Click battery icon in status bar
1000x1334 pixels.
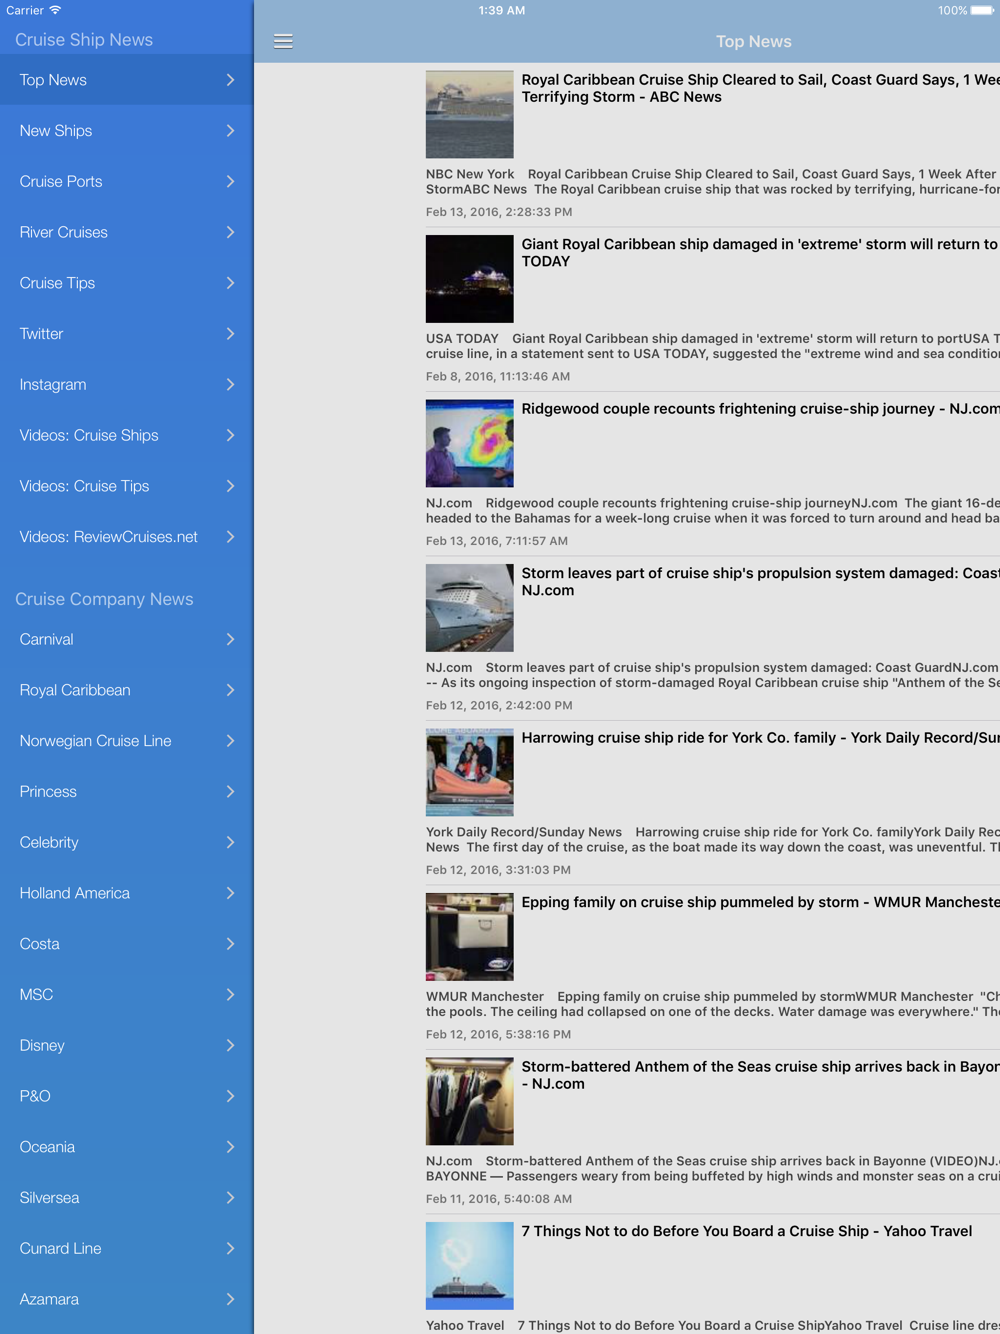982,11
